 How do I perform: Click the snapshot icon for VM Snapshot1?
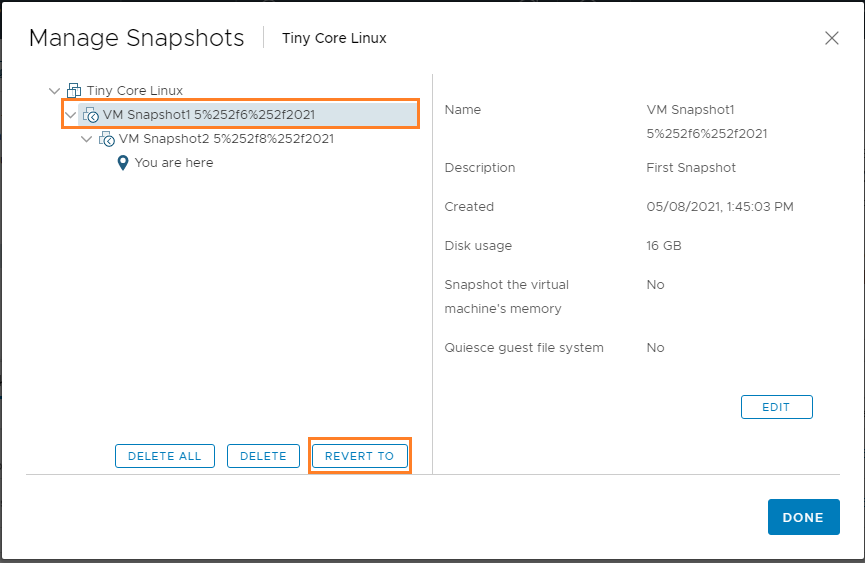(90, 115)
